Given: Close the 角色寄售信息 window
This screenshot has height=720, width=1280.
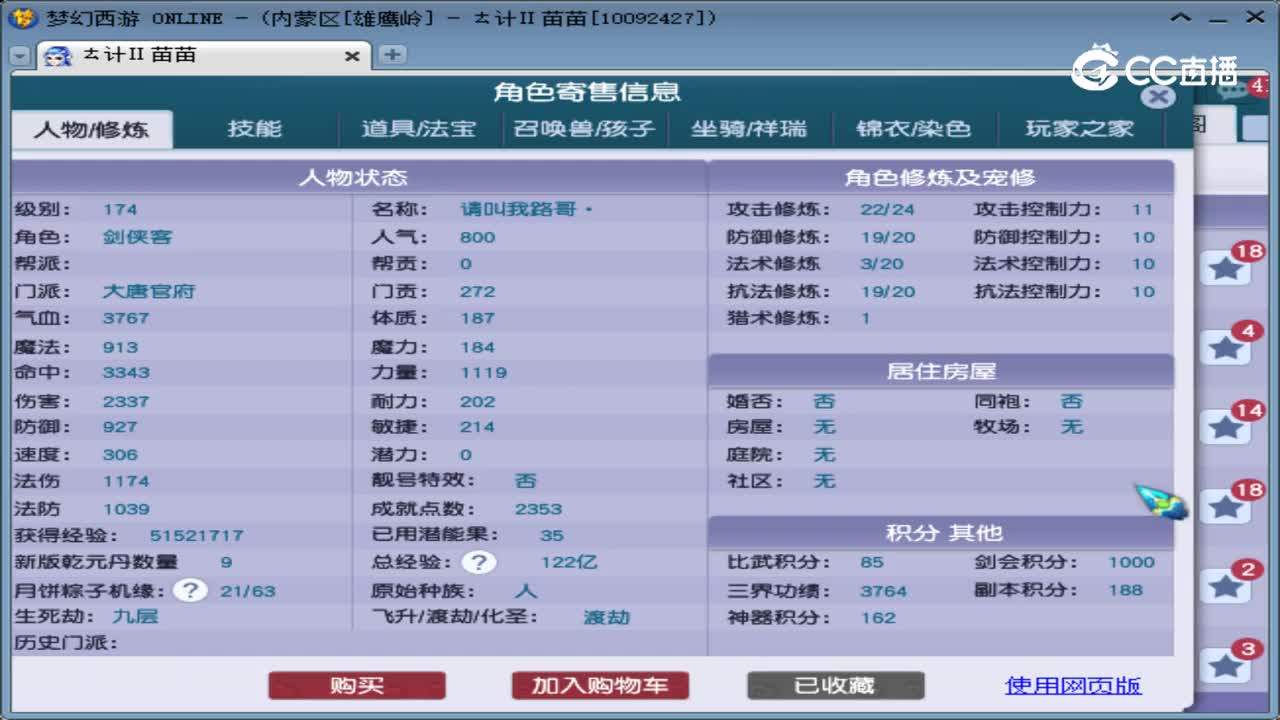Looking at the screenshot, I should pyautogui.click(x=1158, y=97).
